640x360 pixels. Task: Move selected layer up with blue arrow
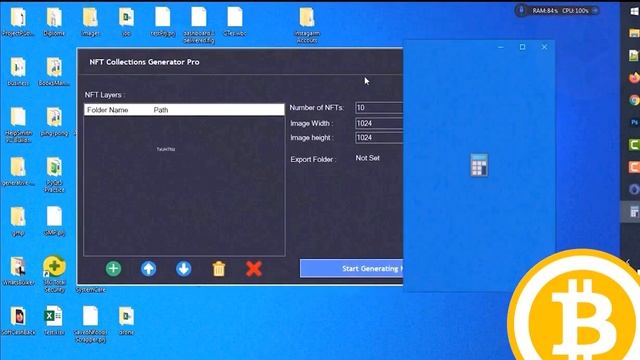(x=148, y=269)
